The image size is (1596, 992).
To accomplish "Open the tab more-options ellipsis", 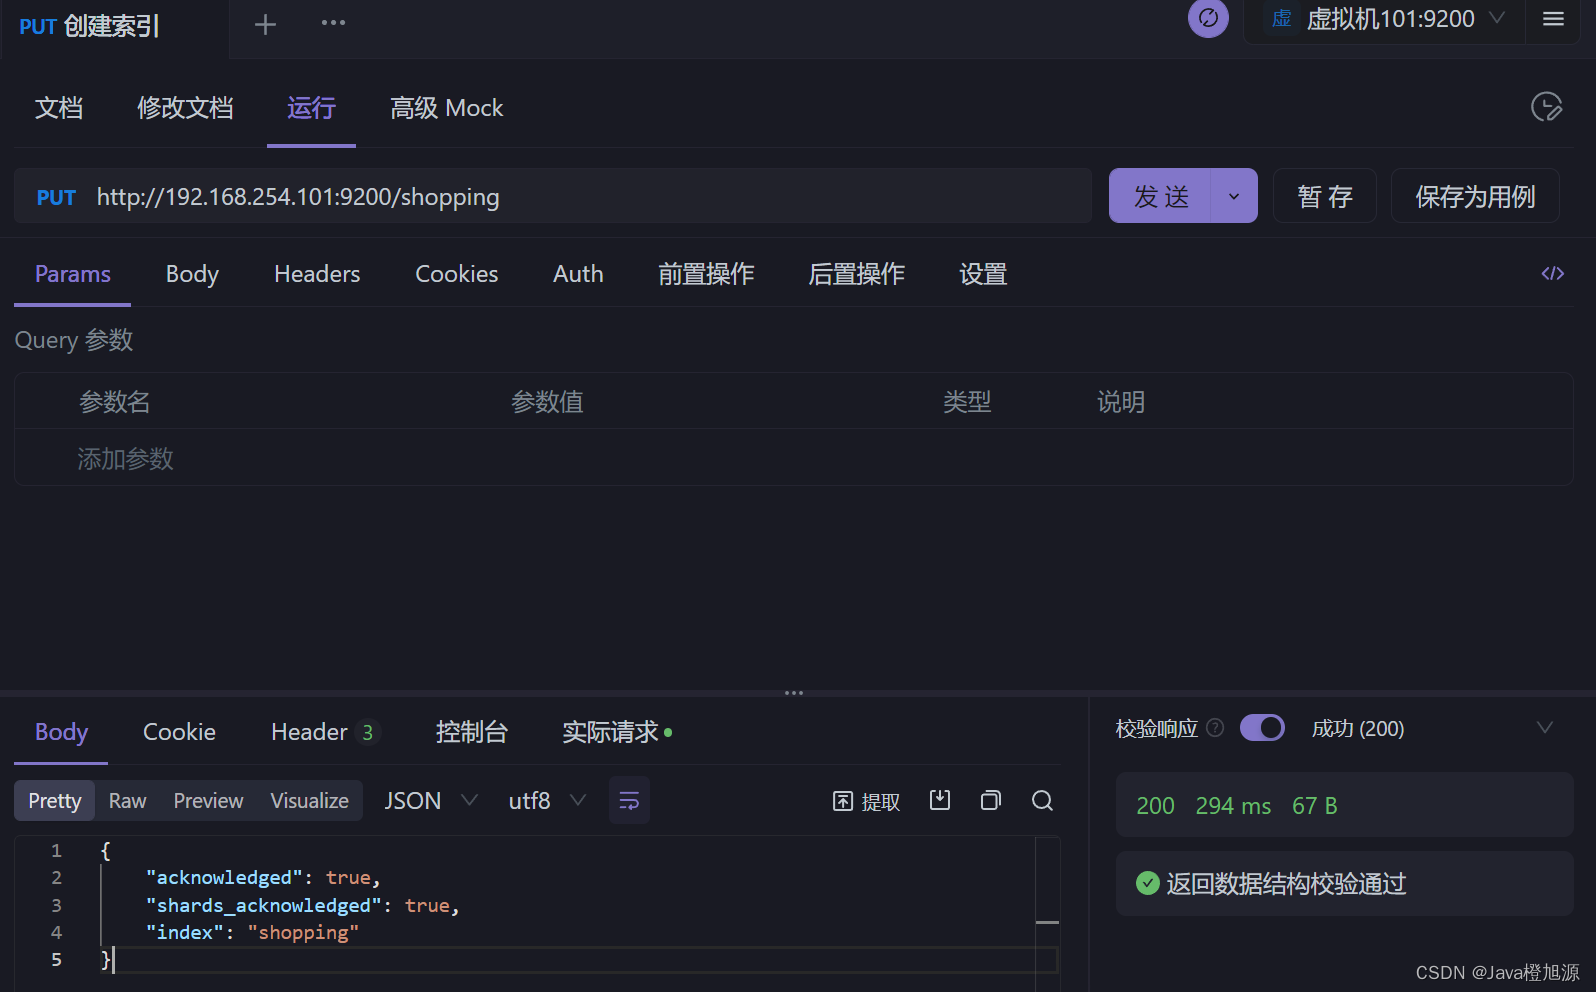I will pos(333,23).
